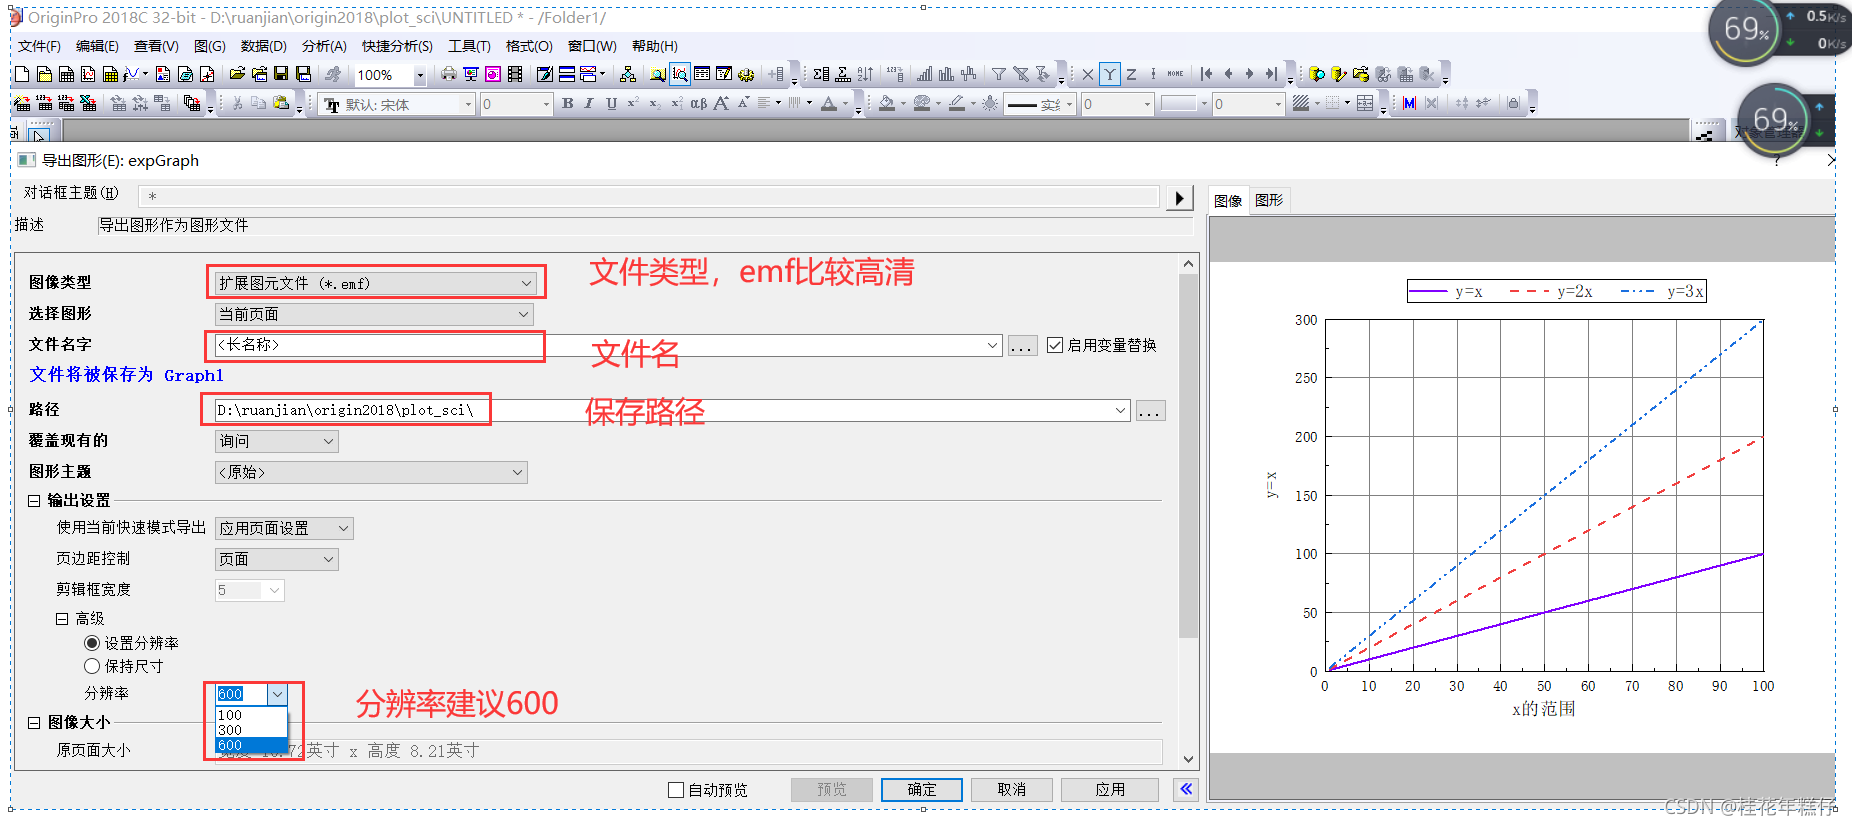Click the dialog theme arrow button

(x=1180, y=198)
